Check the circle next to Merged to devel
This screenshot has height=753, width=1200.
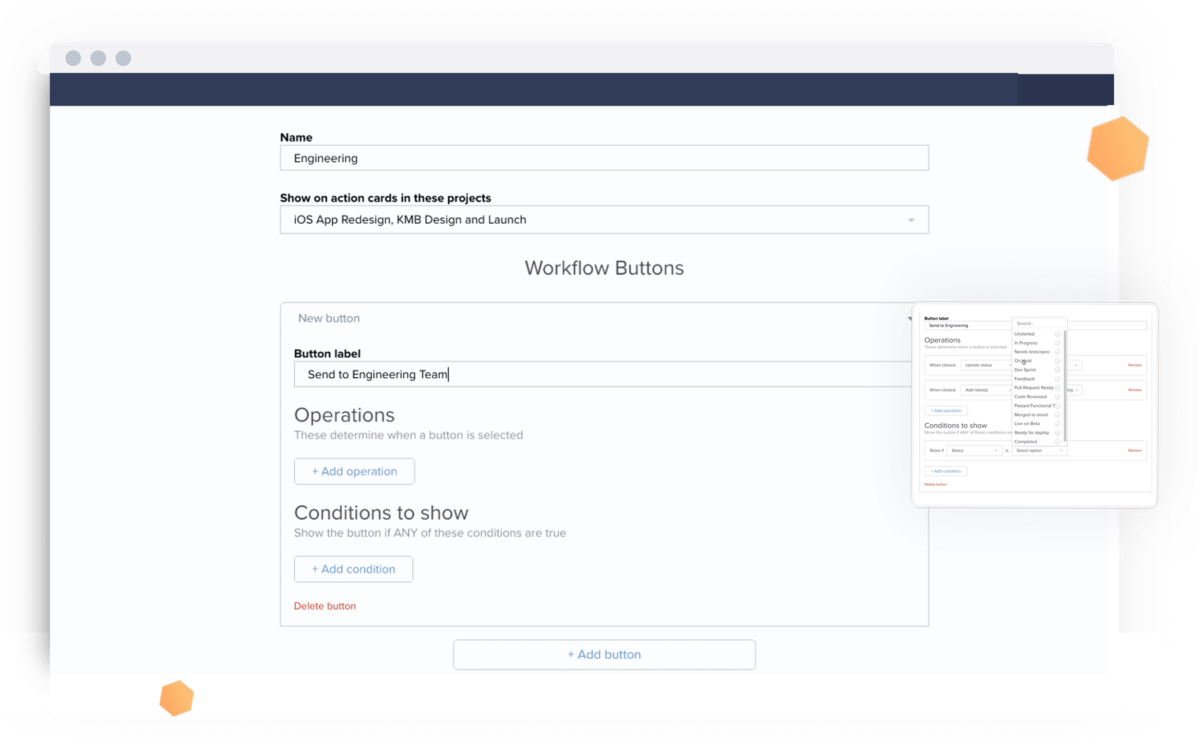[x=1058, y=415]
